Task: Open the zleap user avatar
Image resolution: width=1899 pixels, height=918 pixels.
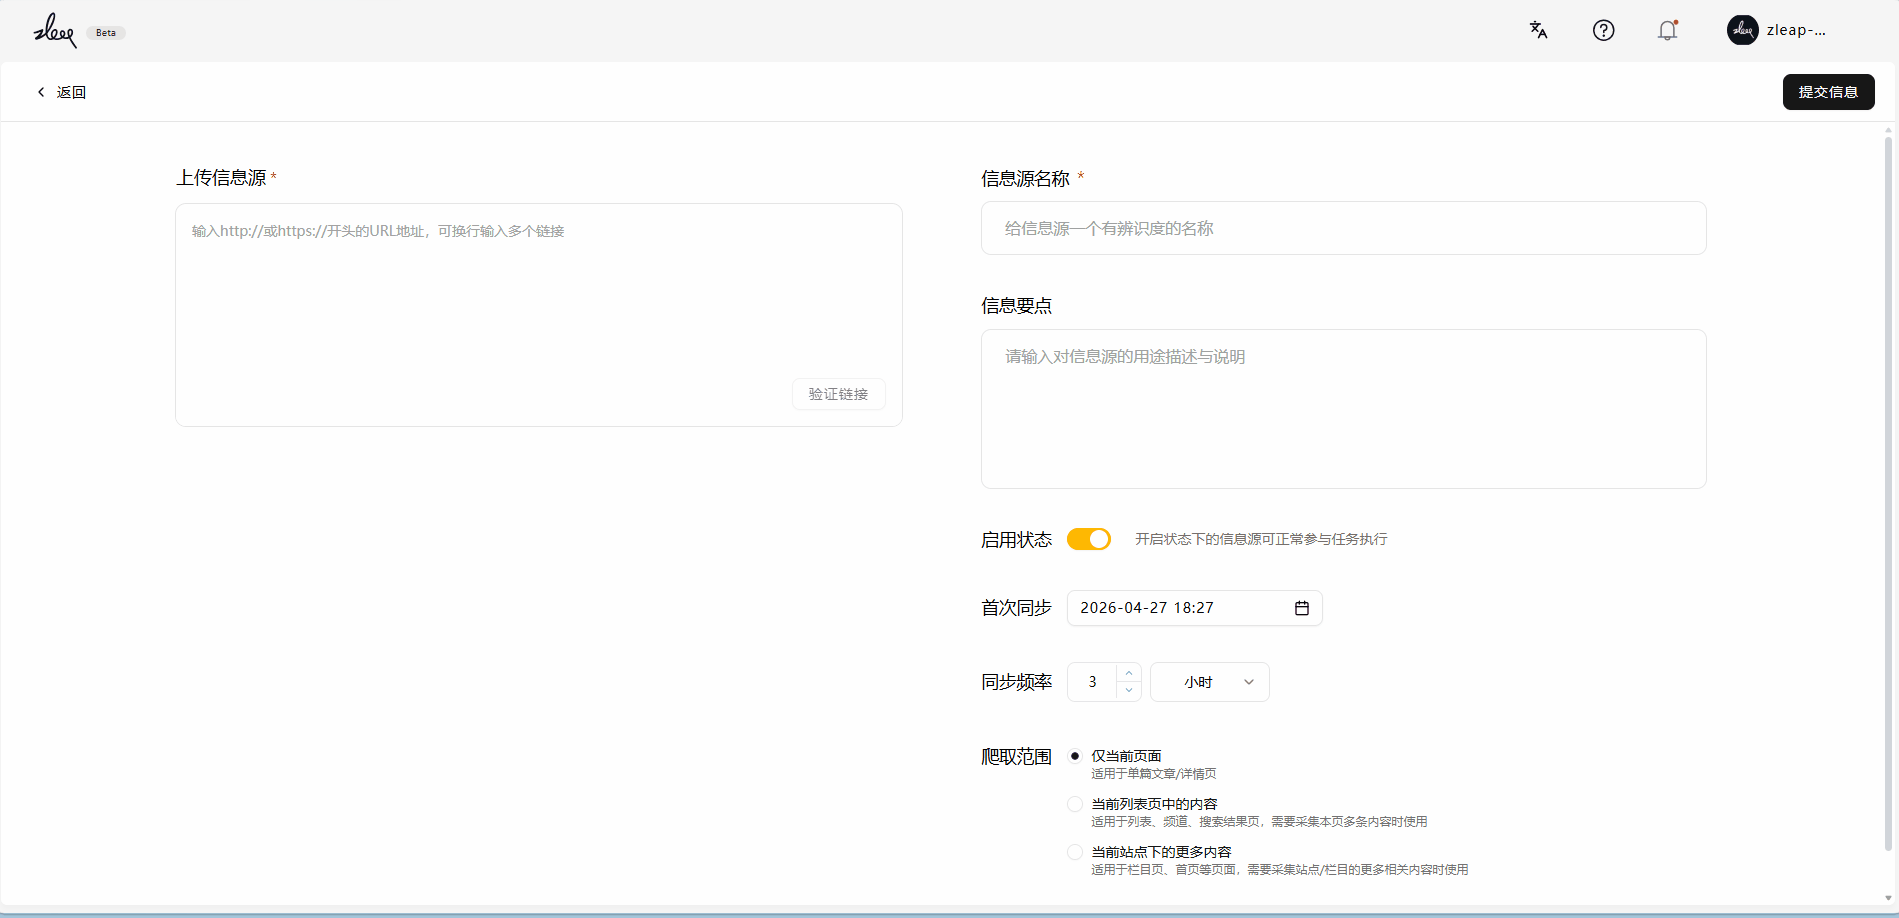Action: click(x=1742, y=30)
